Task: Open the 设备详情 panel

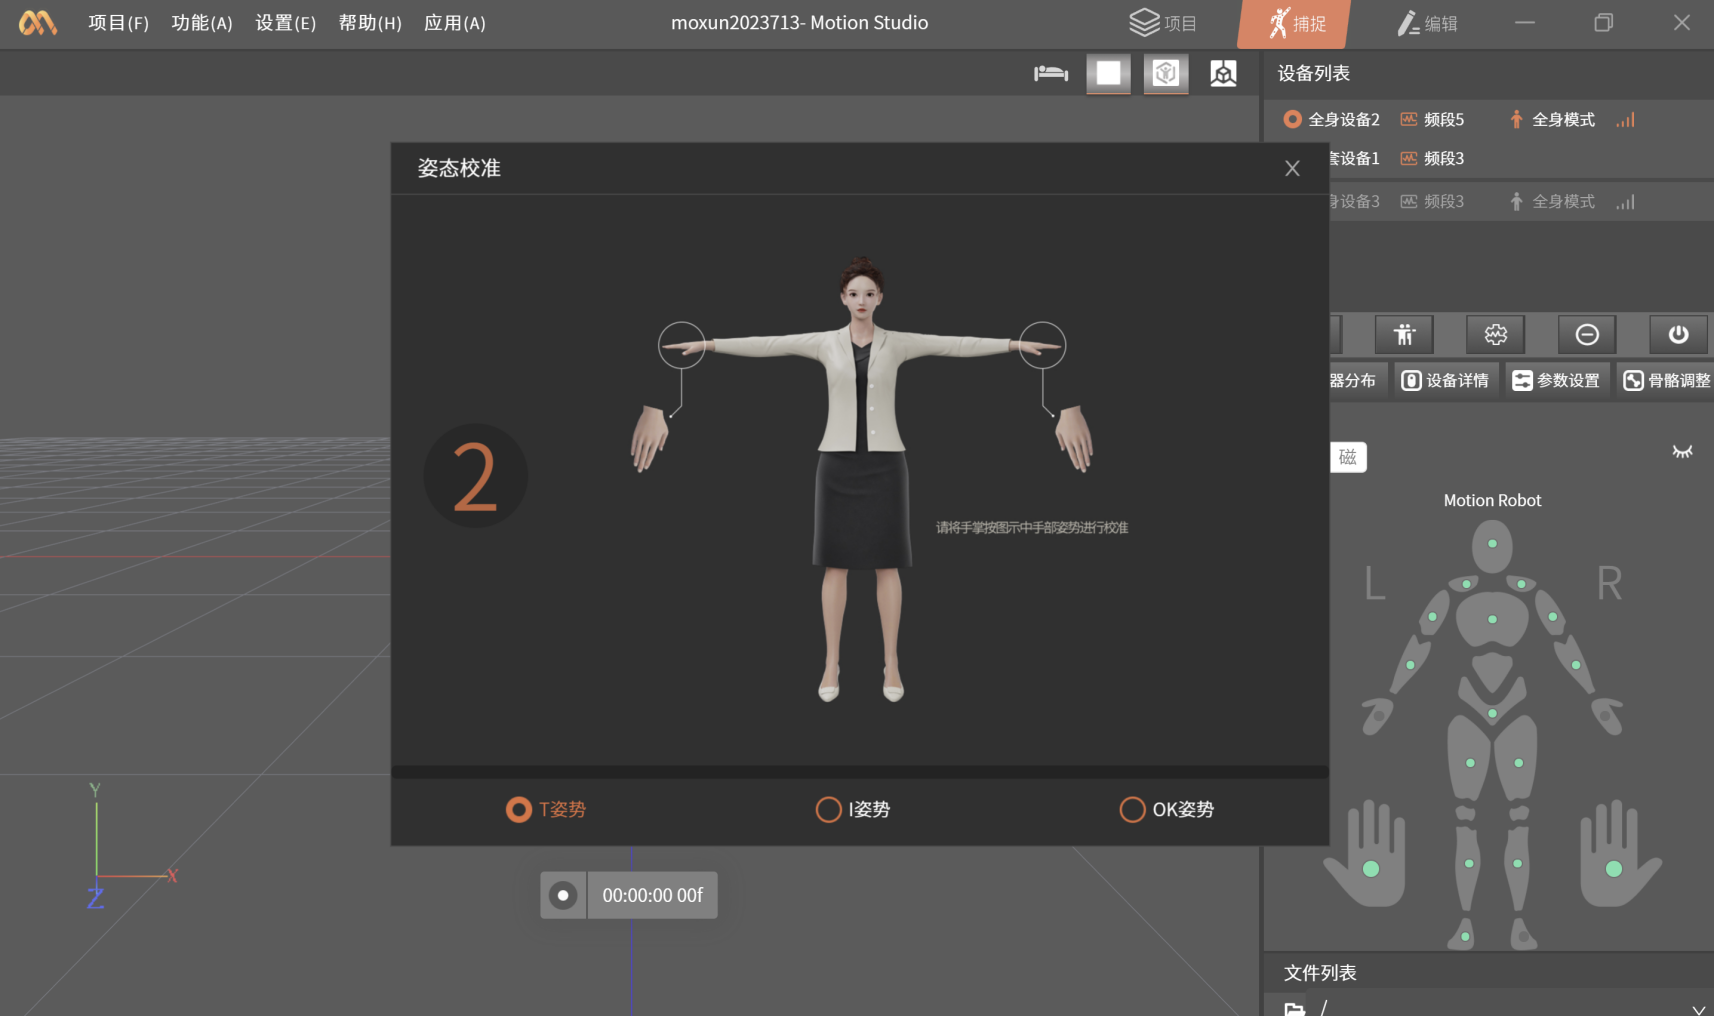Action: click(1445, 380)
